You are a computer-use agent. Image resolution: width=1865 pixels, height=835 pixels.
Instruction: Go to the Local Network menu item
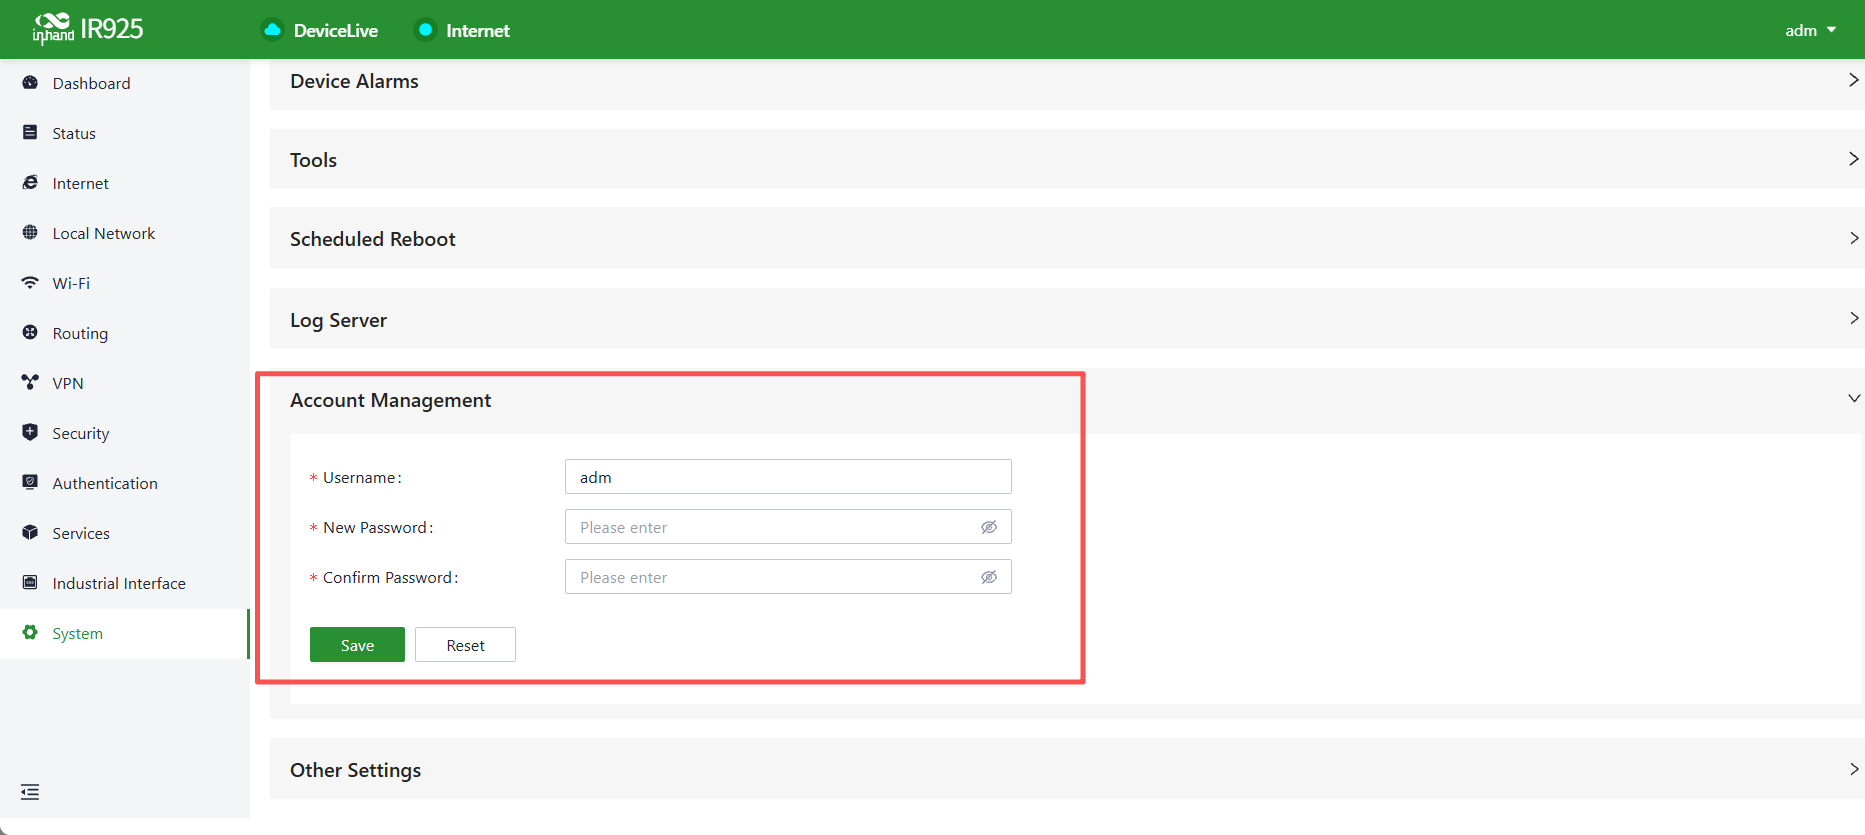click(124, 233)
